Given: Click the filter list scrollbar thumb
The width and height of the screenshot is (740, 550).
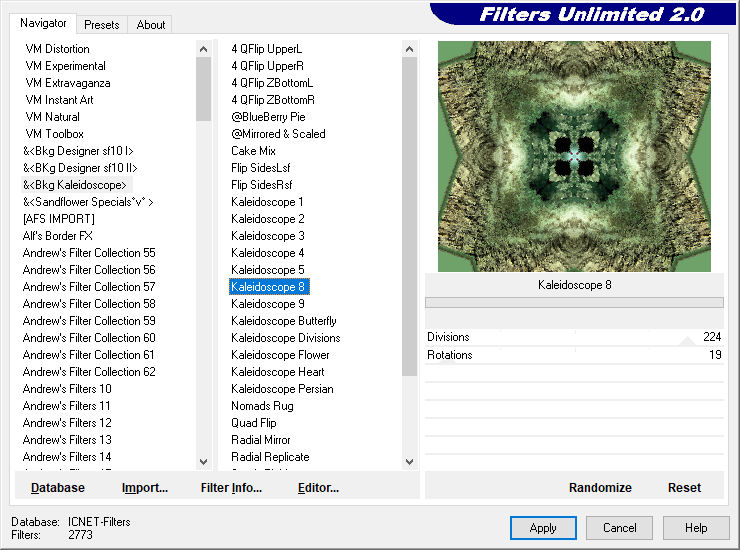Looking at the screenshot, I should click(409, 217).
